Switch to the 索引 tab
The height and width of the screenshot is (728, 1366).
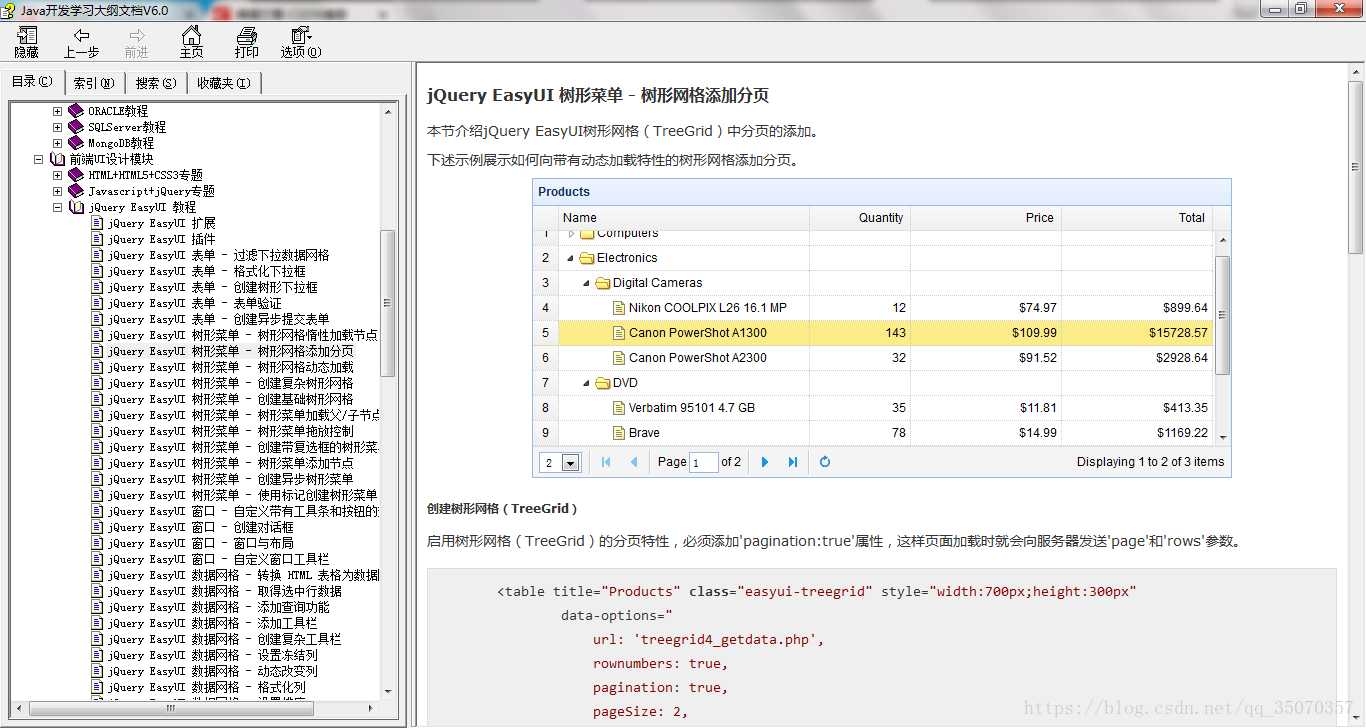94,83
